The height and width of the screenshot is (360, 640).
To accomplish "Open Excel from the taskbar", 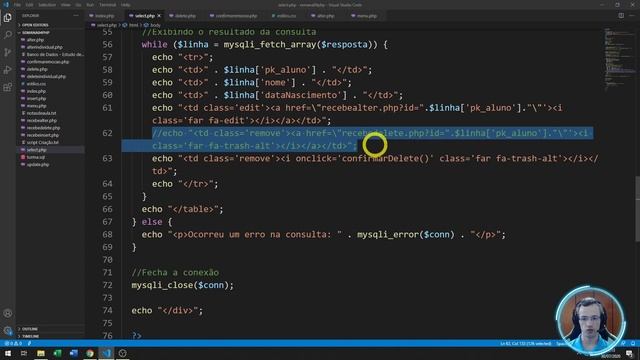I will 57,353.
